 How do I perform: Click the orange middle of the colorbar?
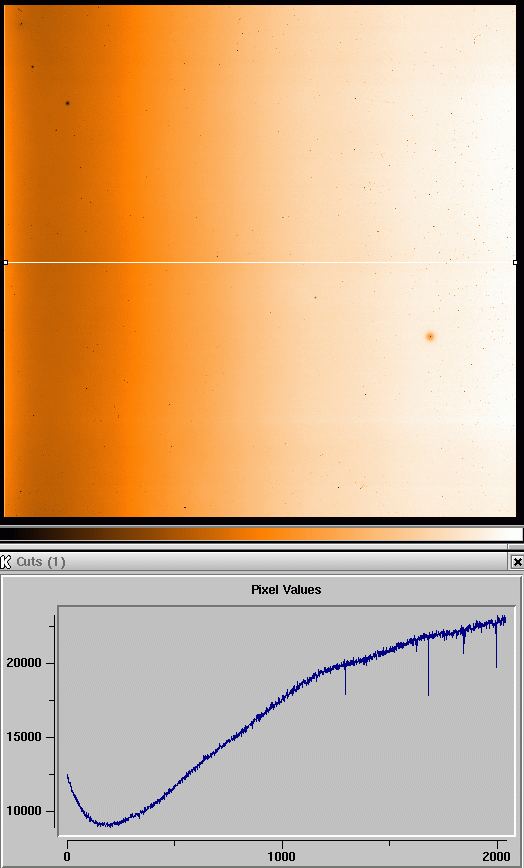coord(261,534)
